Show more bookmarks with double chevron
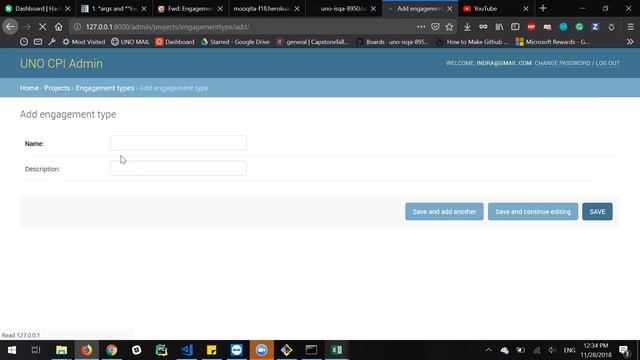640x360 pixels. tap(630, 42)
